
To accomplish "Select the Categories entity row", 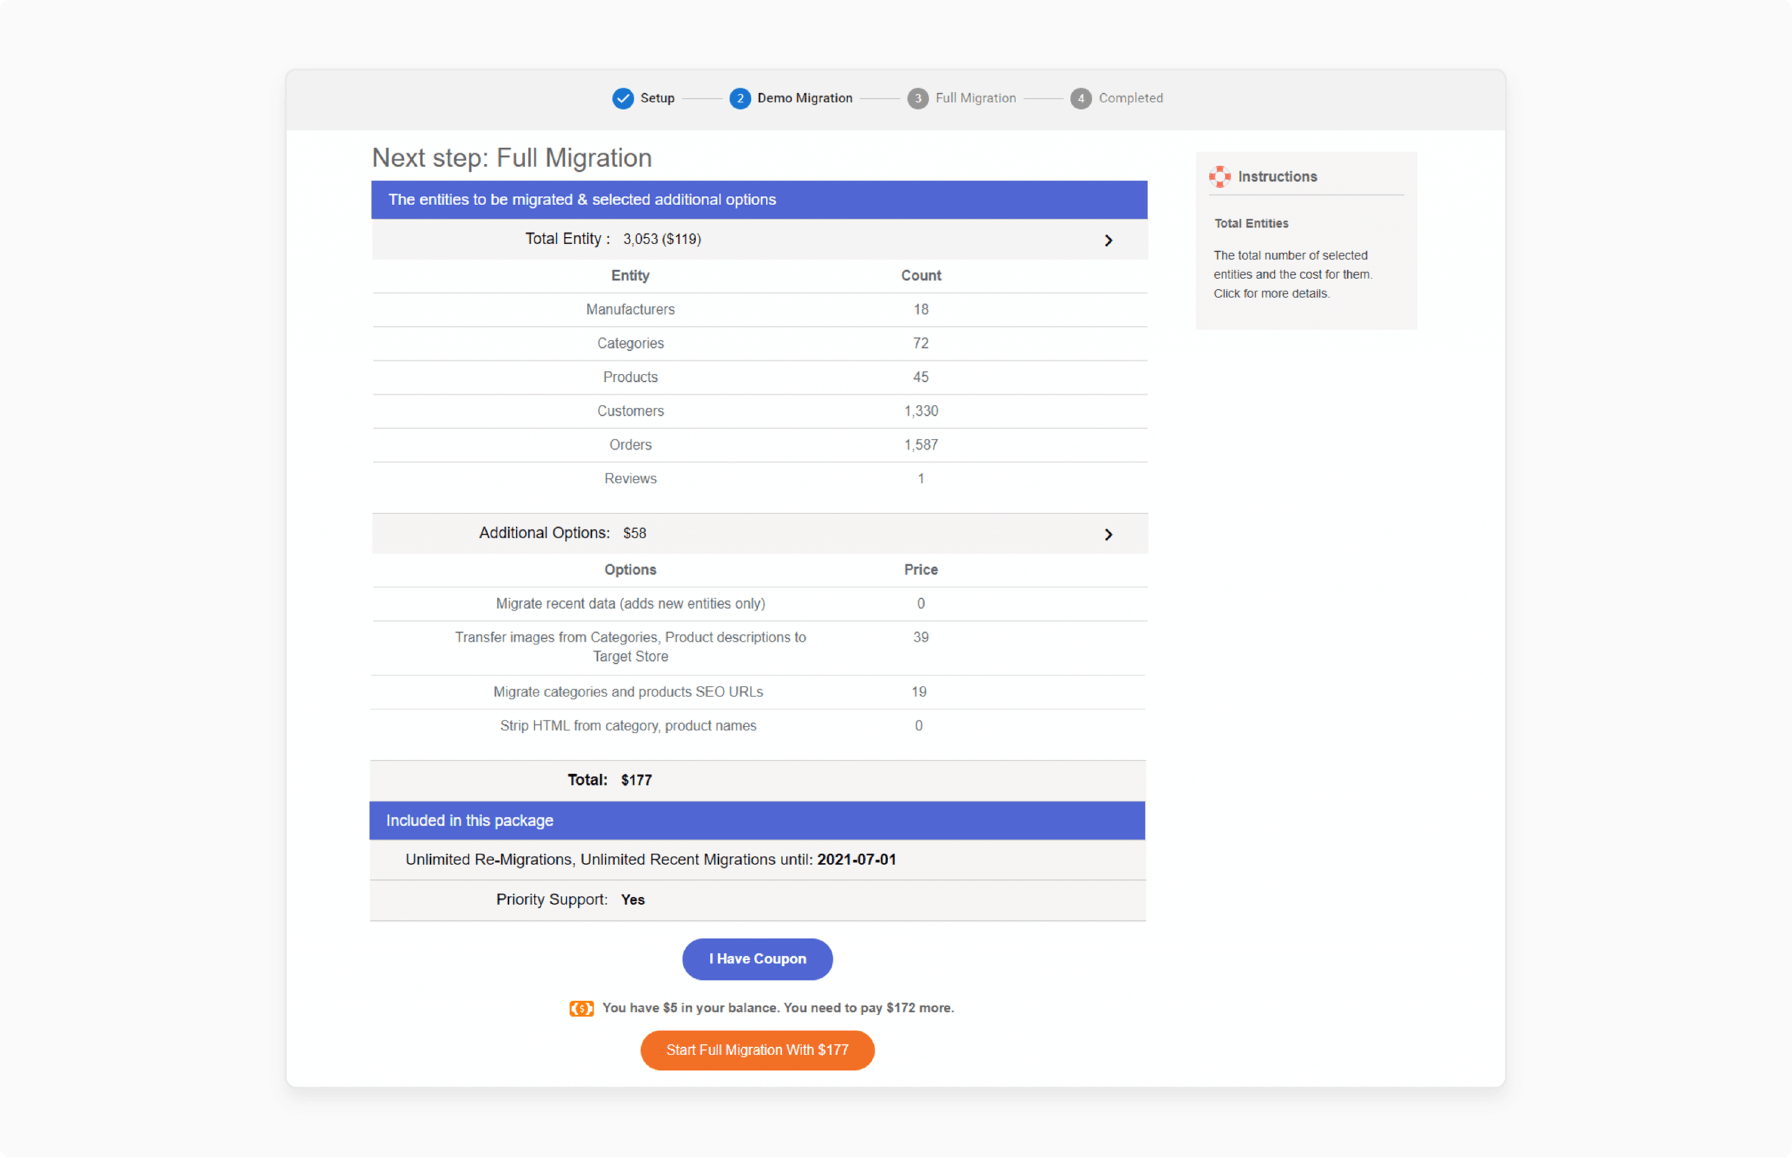I will (760, 344).
